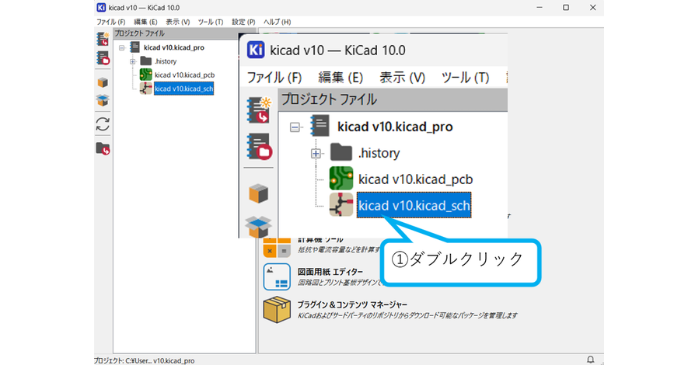698x365 pixels.
Task: Minimize the KiCad window
Action: [540, 8]
